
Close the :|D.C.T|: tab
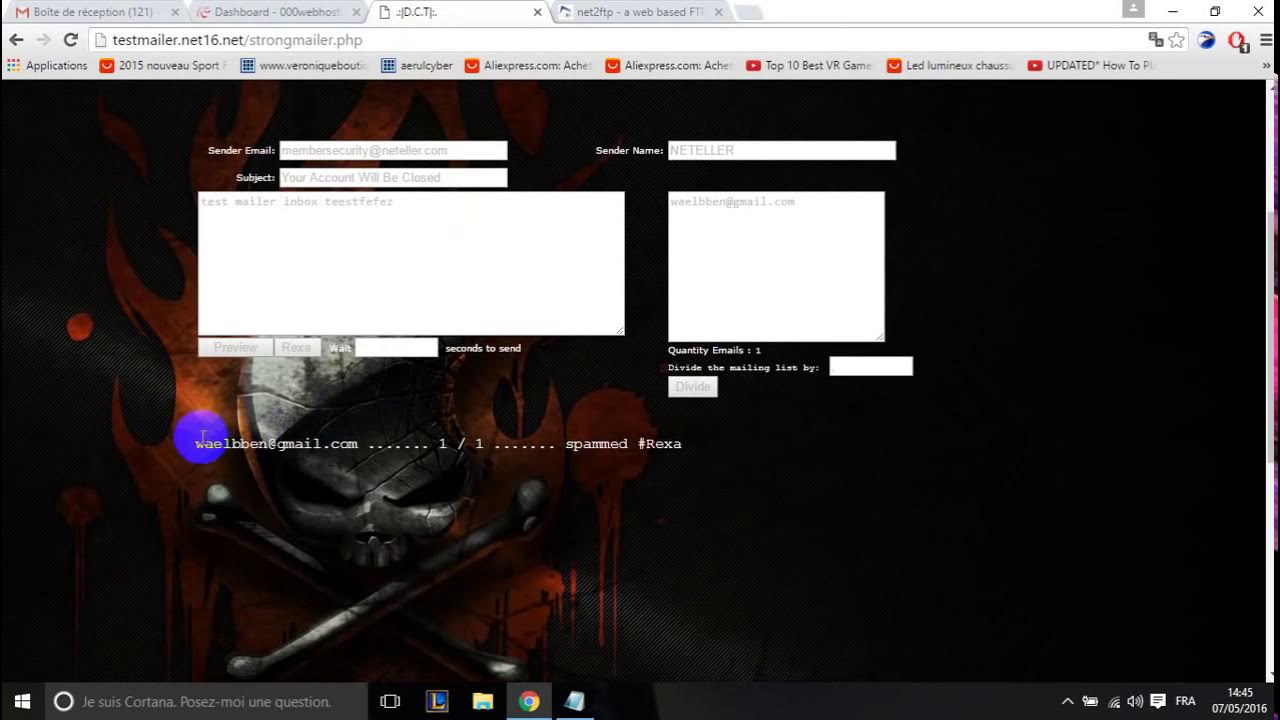[x=538, y=12]
